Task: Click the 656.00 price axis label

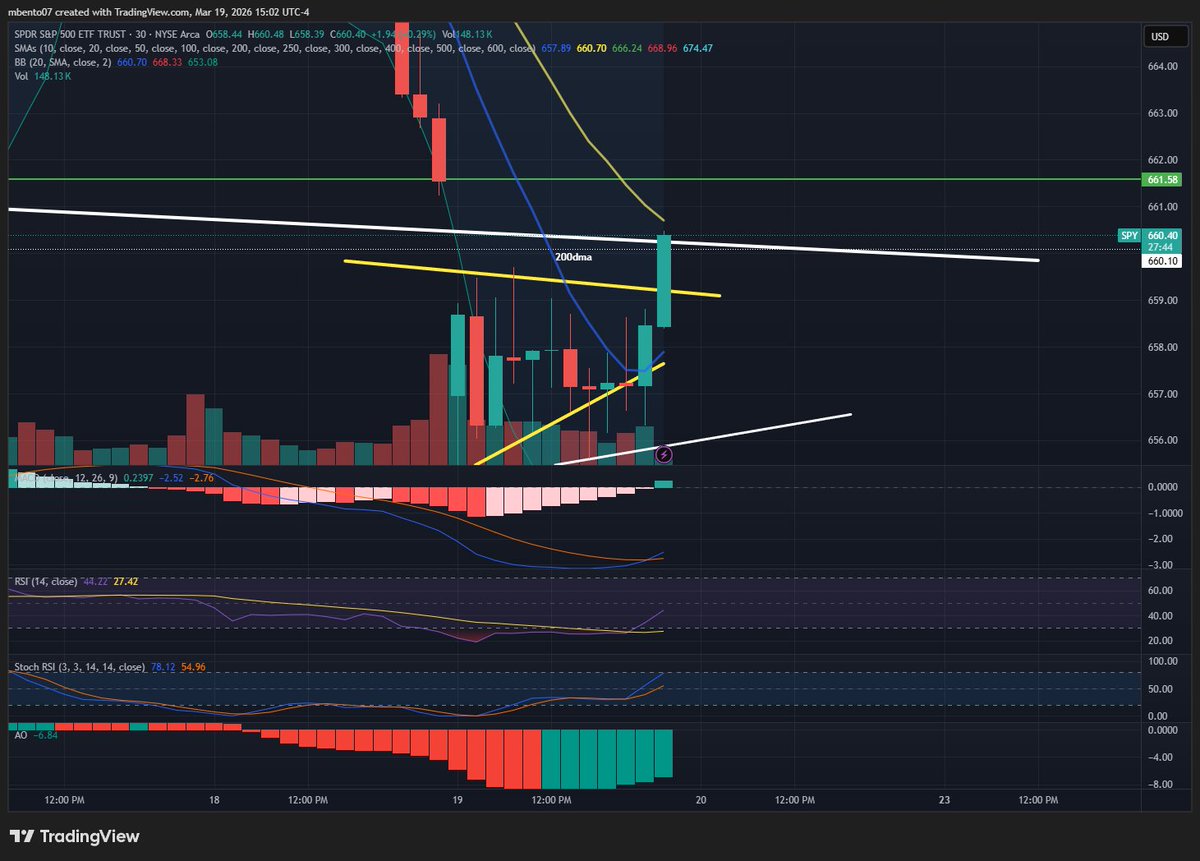Action: (1163, 441)
